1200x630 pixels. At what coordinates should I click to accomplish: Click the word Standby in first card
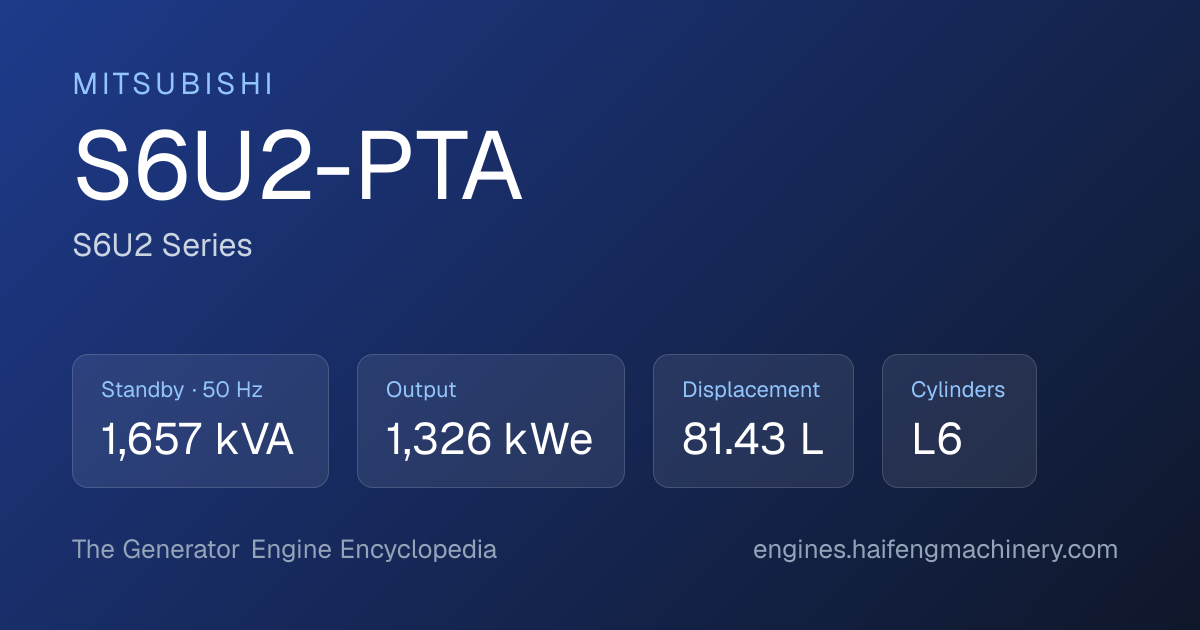pyautogui.click(x=142, y=390)
